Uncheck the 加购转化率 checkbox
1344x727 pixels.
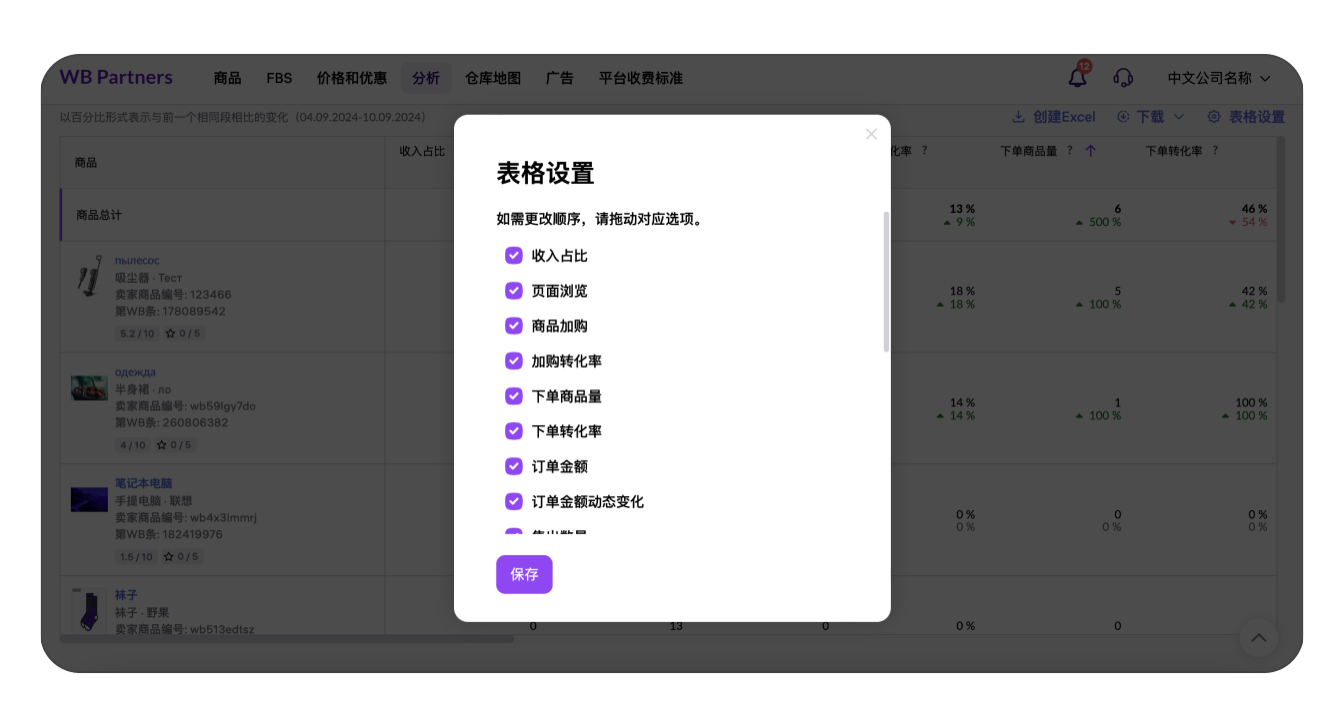pyautogui.click(x=514, y=361)
